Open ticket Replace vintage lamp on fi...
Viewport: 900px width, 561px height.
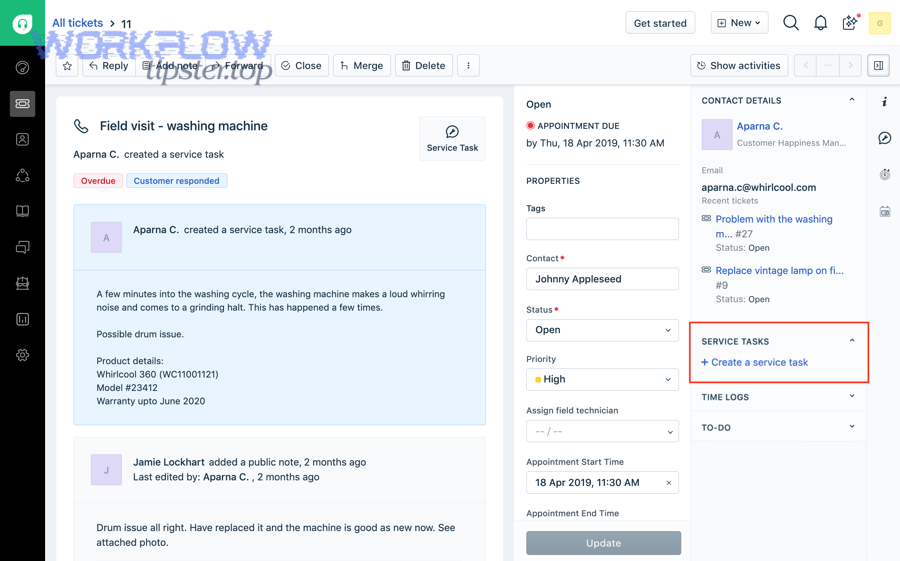[779, 270]
